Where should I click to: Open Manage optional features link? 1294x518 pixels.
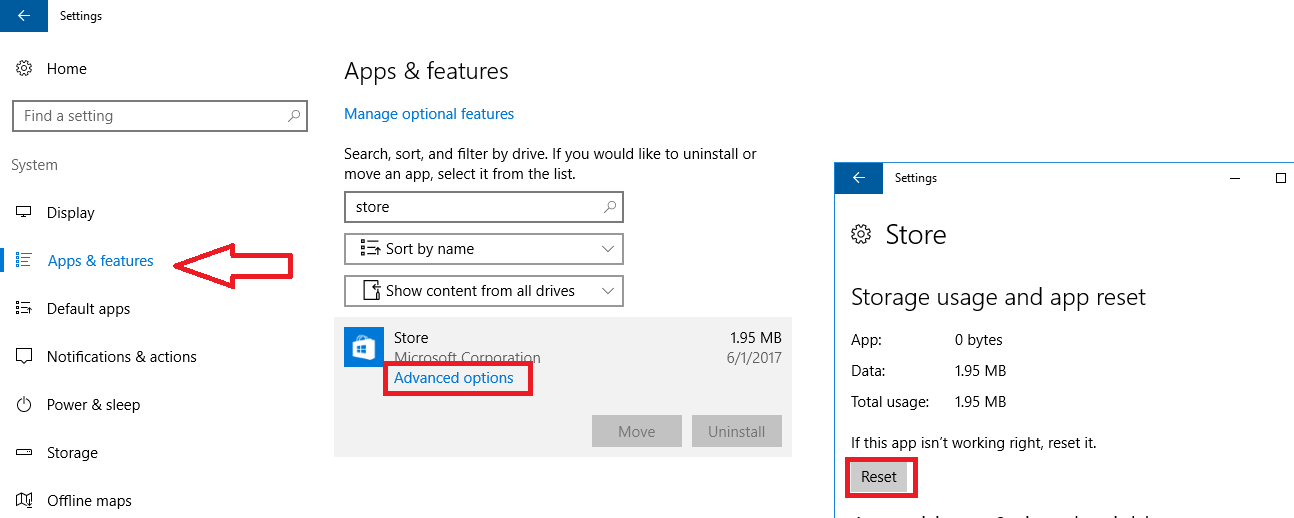429,114
